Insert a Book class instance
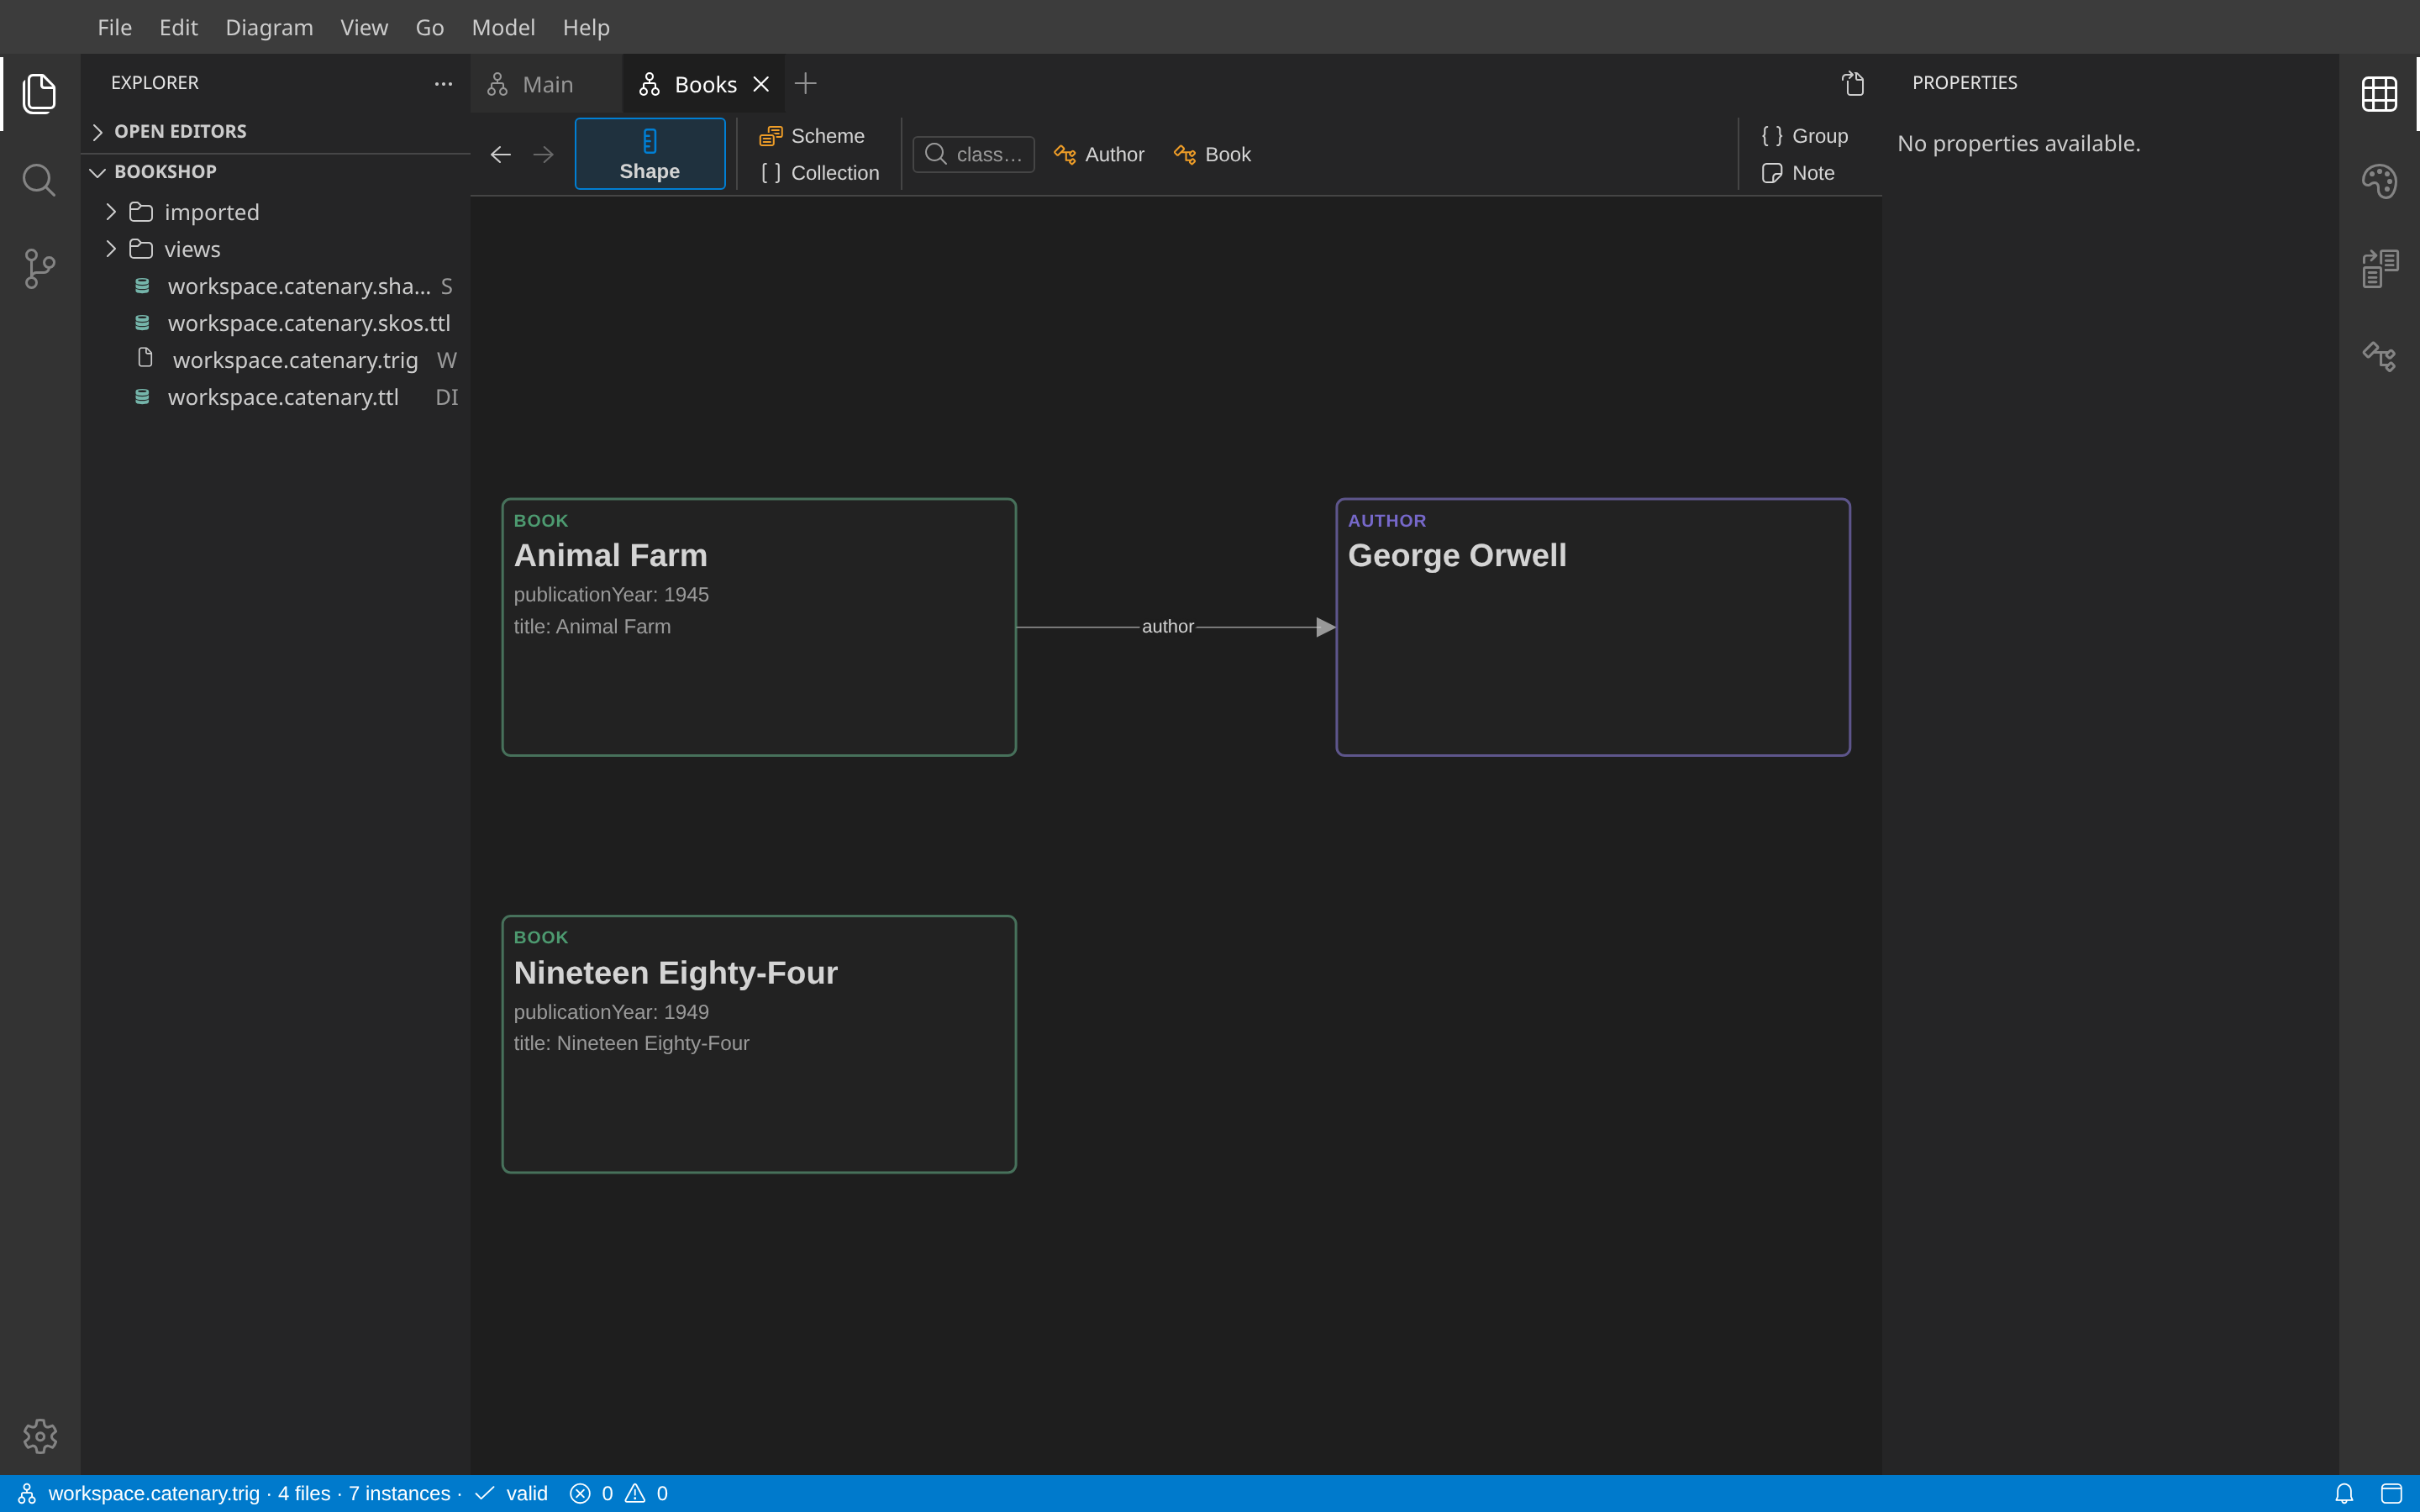 [1212, 155]
